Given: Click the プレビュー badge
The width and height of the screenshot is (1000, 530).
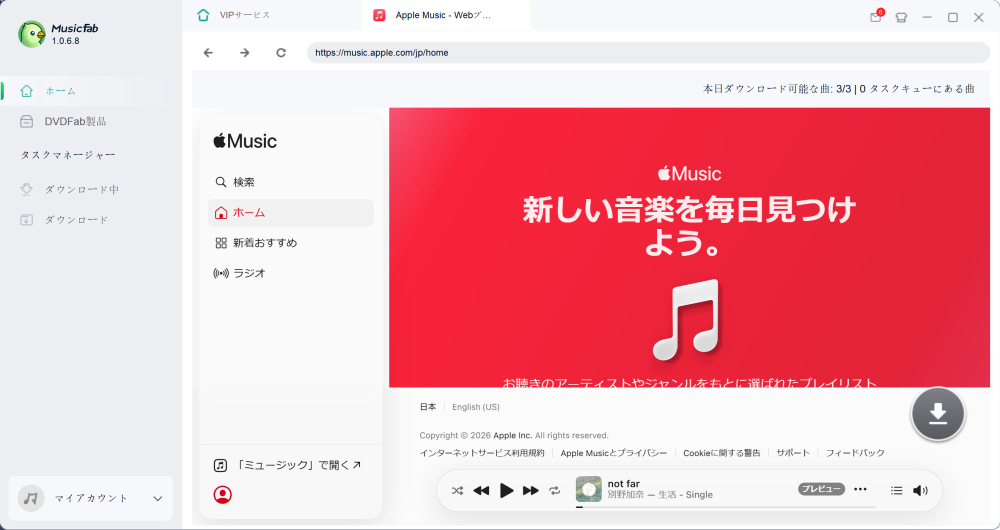Looking at the screenshot, I should point(821,489).
